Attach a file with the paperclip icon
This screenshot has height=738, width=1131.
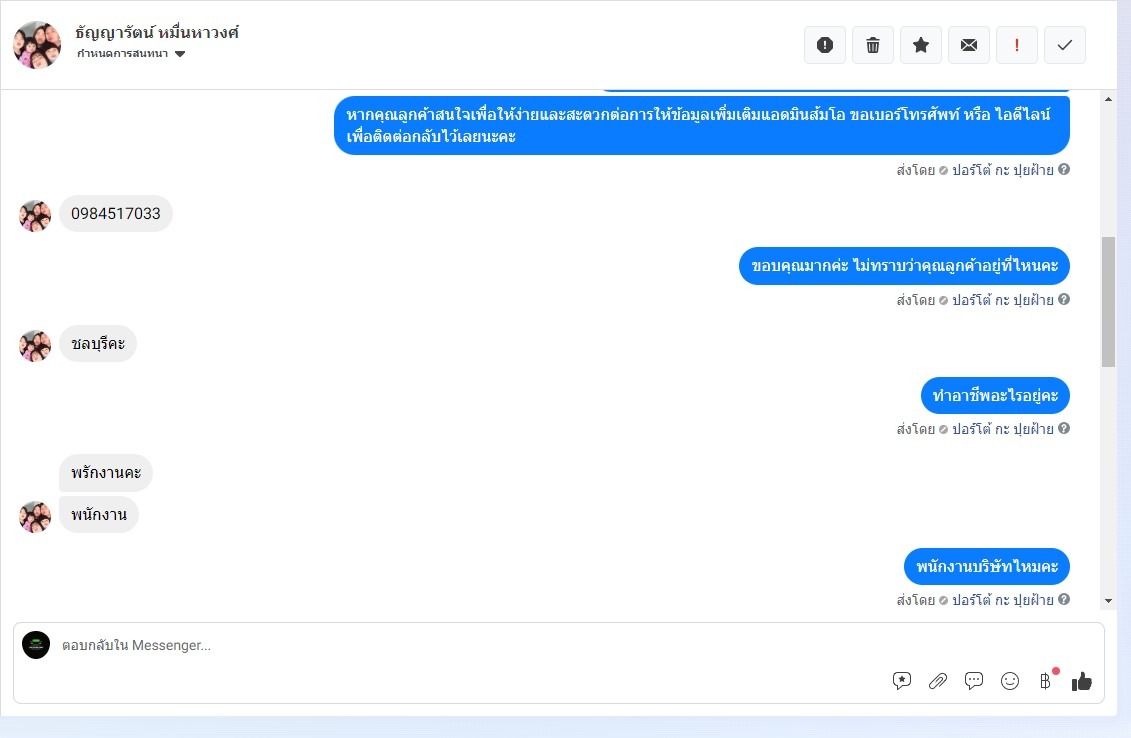938,680
